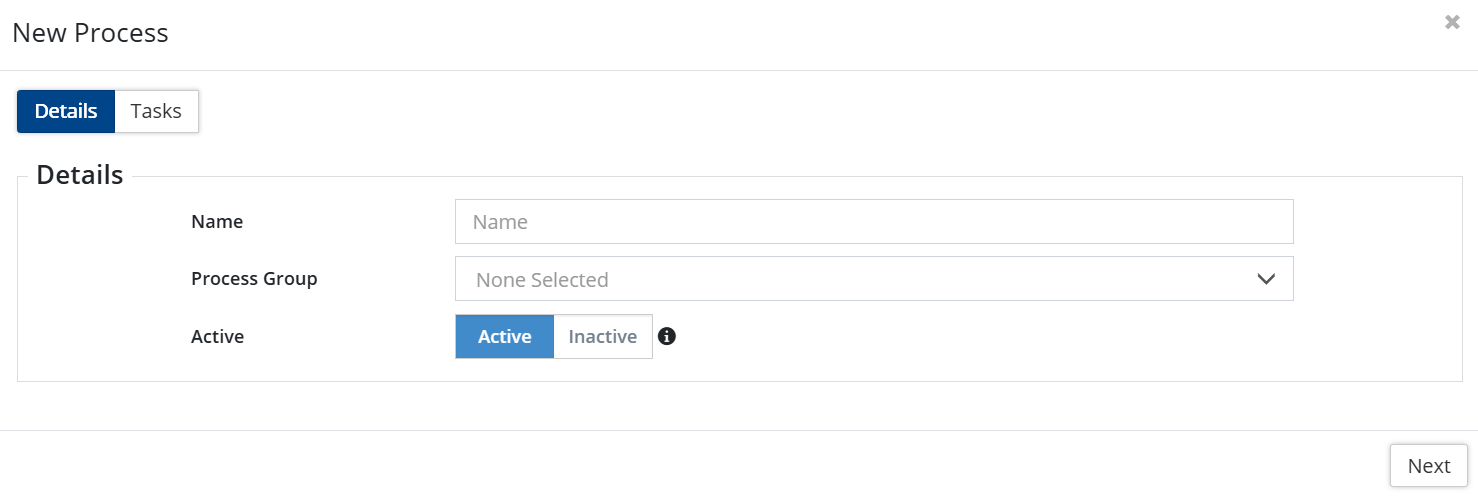Click the info icon beside Inactive
Screen dimensions: 1478x499
tap(667, 336)
